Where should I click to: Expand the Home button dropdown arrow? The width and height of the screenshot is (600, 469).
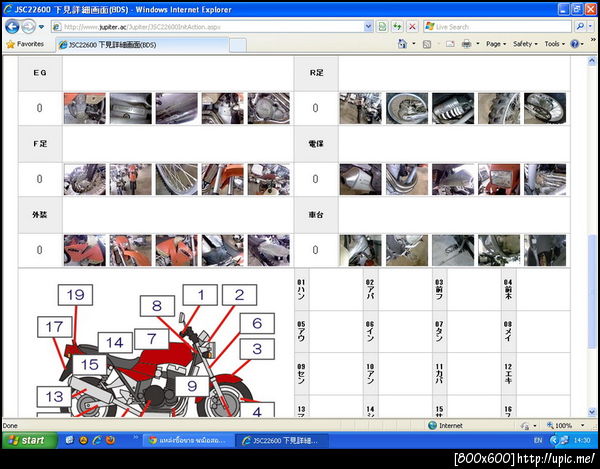[x=414, y=44]
